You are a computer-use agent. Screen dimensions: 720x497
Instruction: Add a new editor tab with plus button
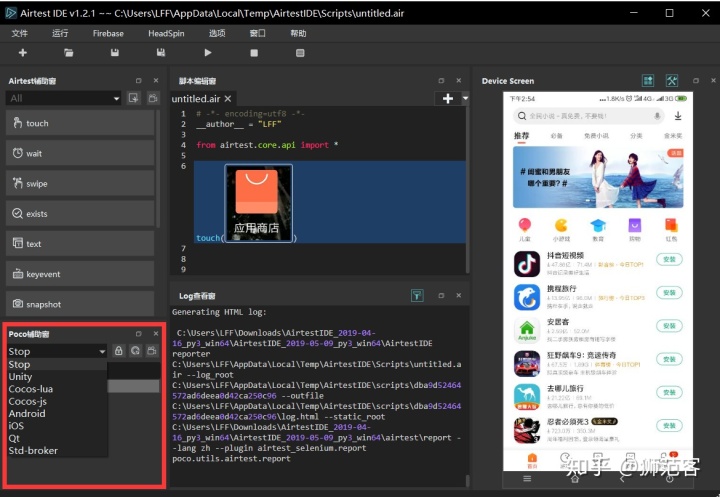click(448, 98)
